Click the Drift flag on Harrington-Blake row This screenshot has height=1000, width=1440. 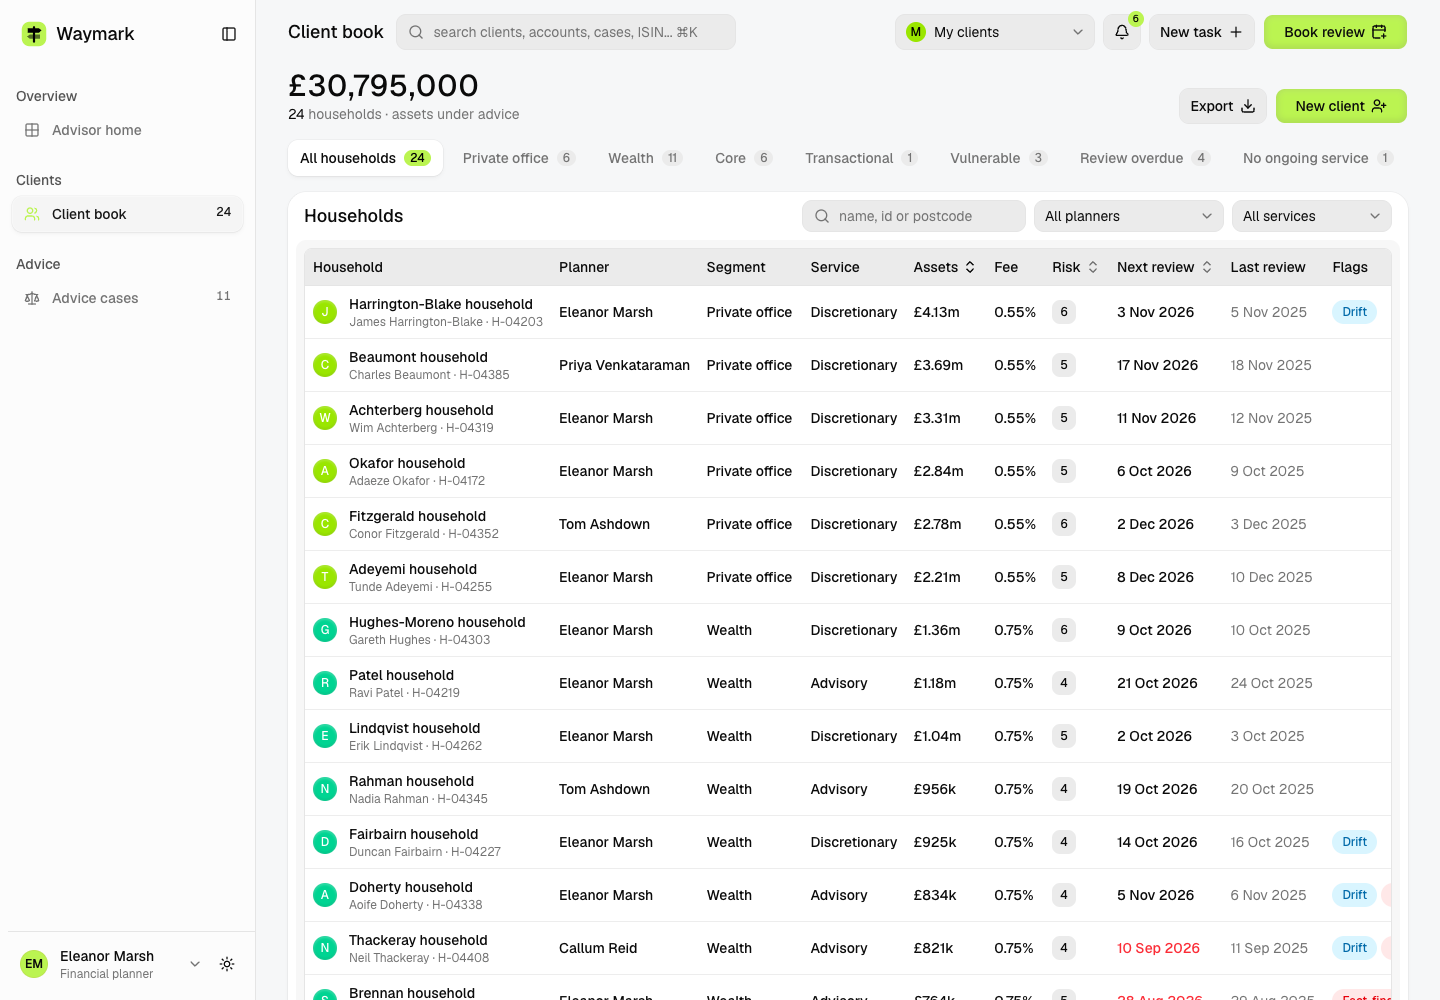tap(1354, 312)
